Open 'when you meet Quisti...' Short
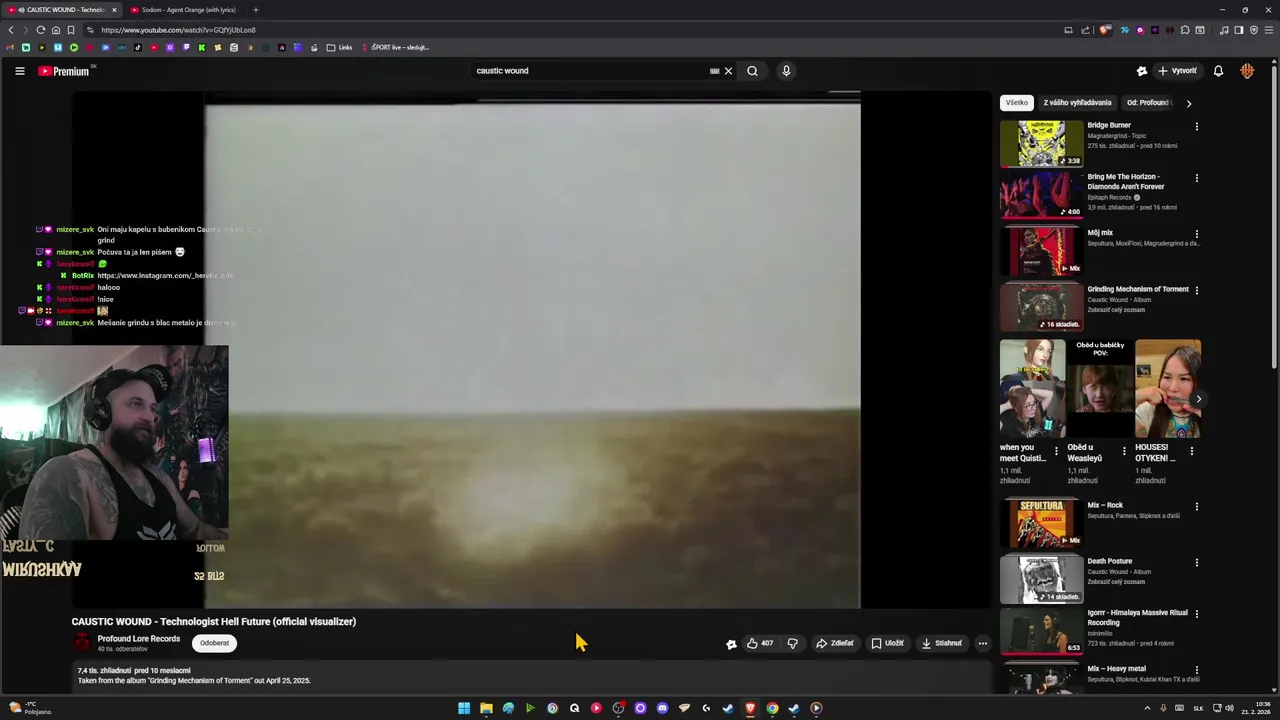1280x720 pixels. pyautogui.click(x=1032, y=389)
